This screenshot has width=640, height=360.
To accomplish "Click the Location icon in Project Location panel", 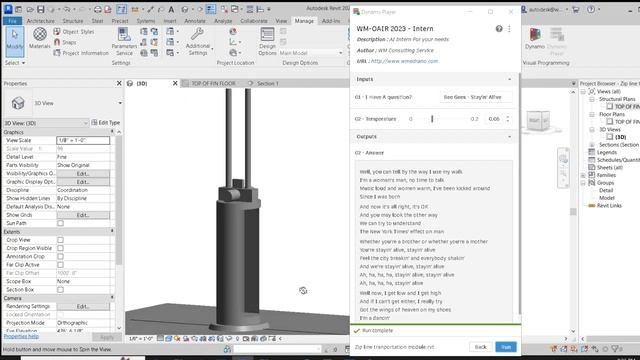I will point(233,31).
